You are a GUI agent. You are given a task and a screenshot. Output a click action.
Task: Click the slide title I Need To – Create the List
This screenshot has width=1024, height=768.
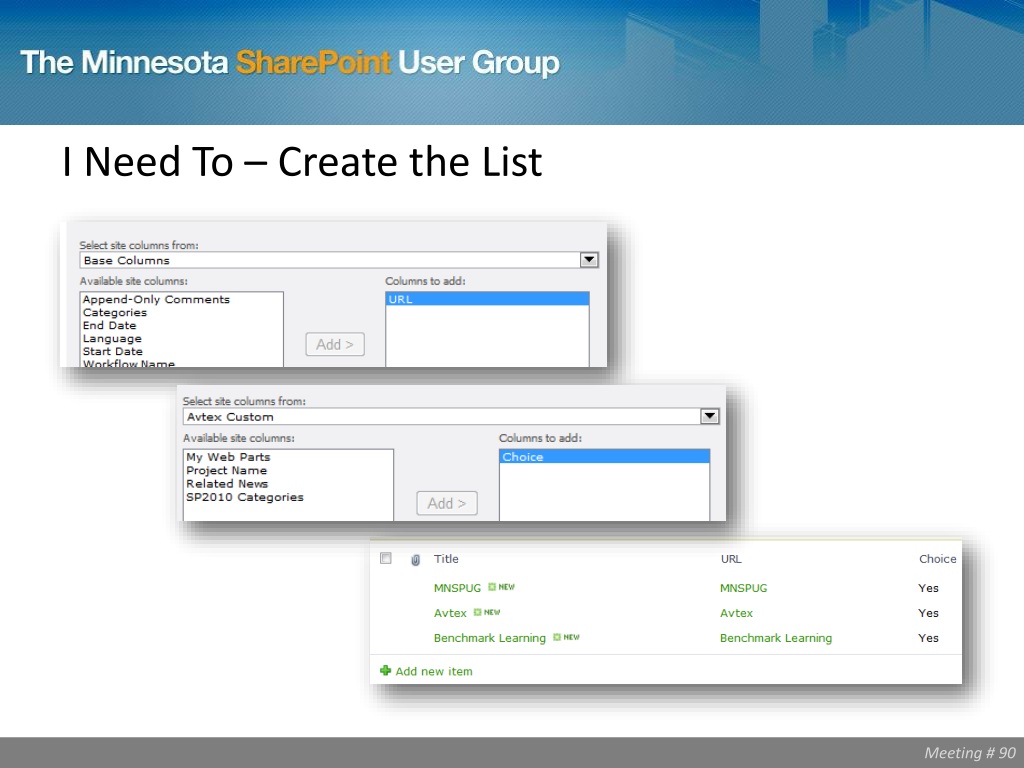302,161
